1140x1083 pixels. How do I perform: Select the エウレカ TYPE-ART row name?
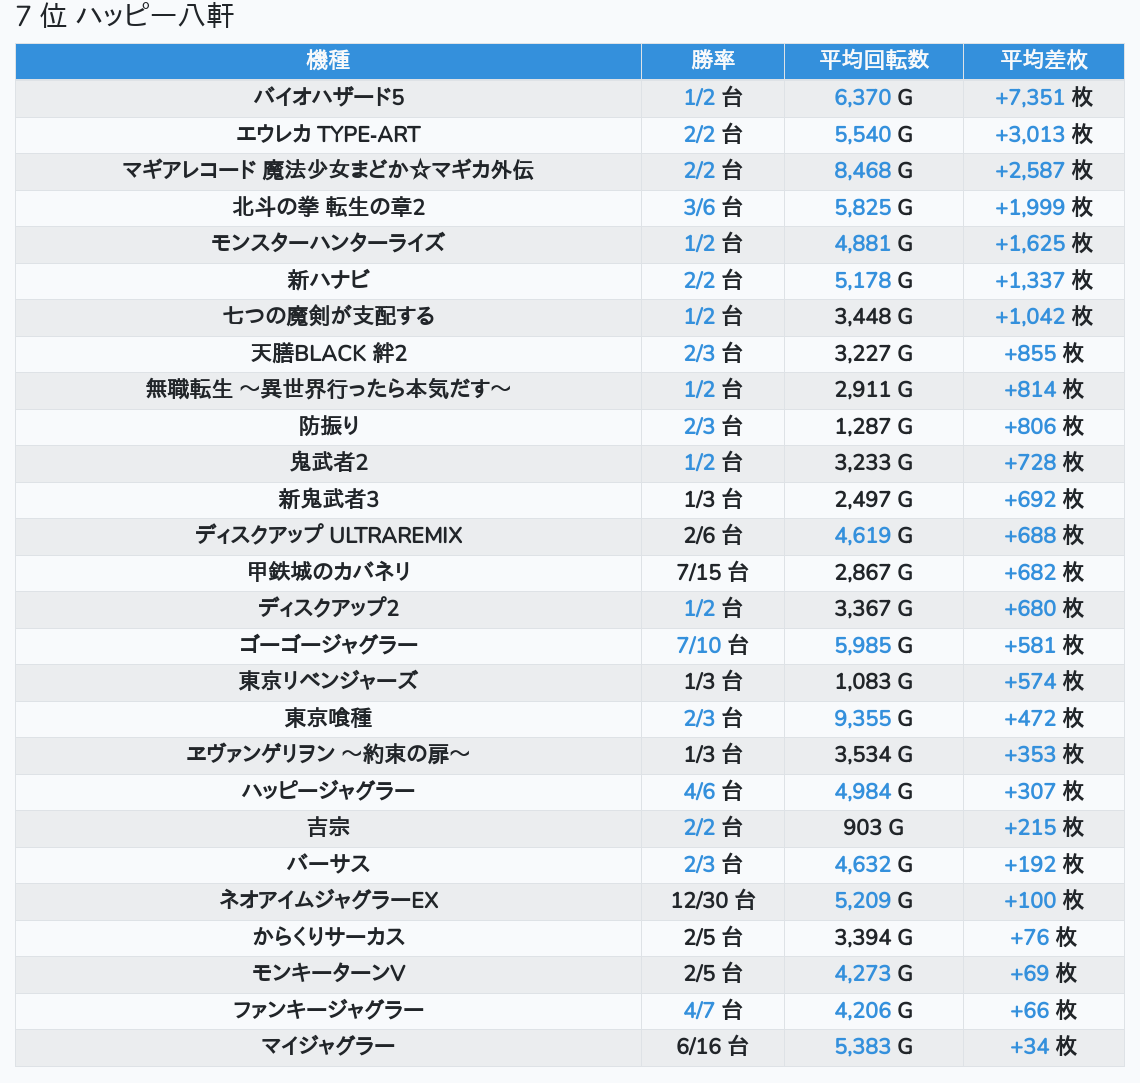[x=328, y=134]
